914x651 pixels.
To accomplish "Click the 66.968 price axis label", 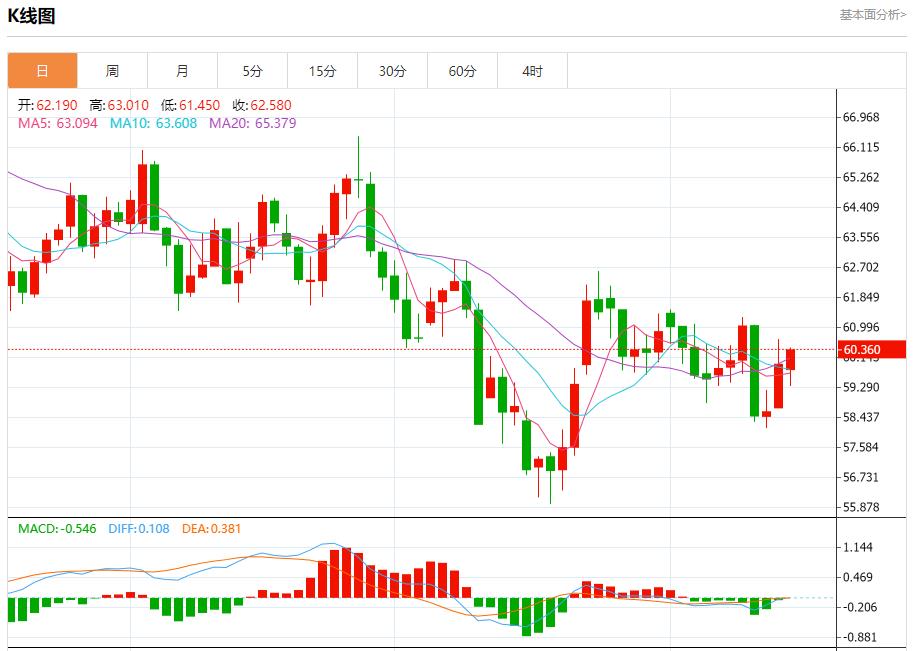I will (x=861, y=117).
